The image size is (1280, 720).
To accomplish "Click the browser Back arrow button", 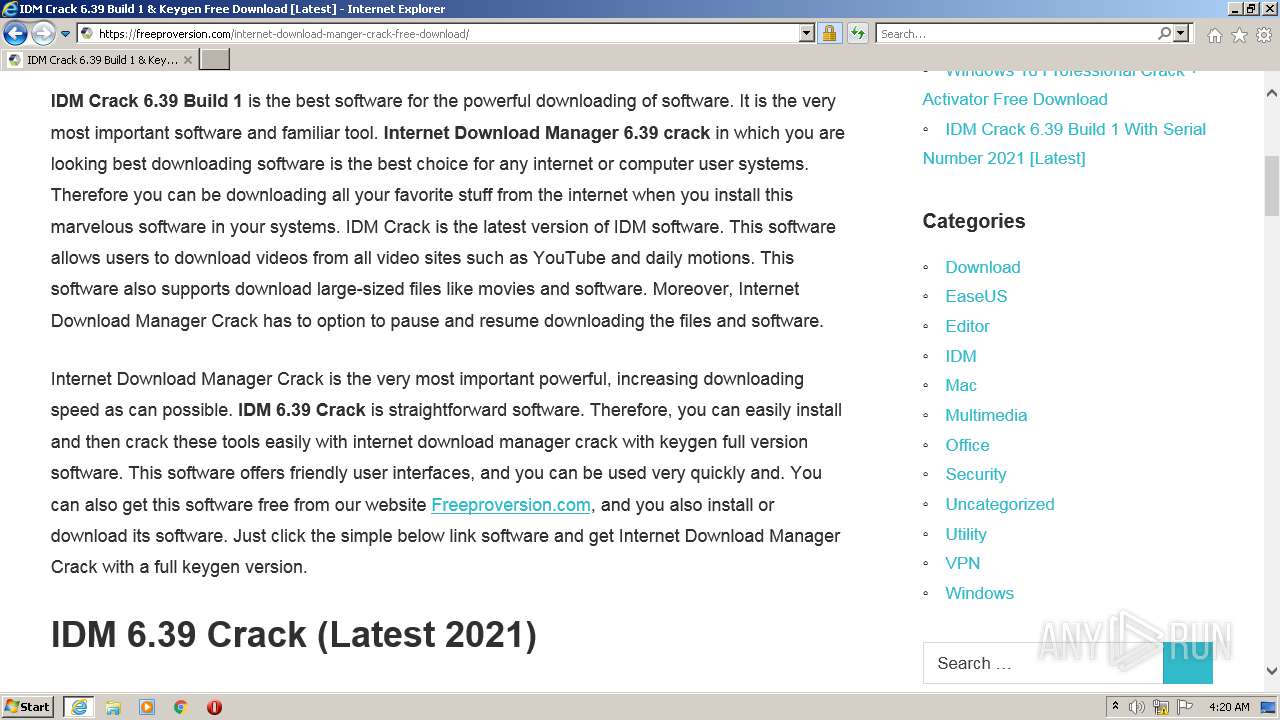I will 15,33.
